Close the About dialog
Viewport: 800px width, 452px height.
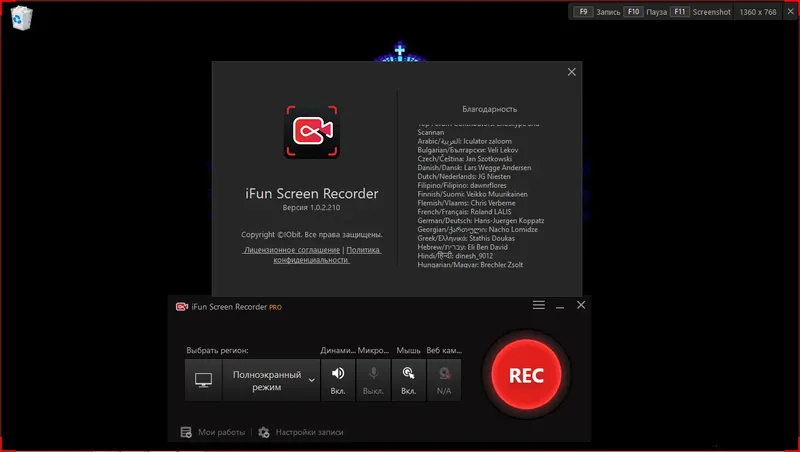pyautogui.click(x=571, y=72)
